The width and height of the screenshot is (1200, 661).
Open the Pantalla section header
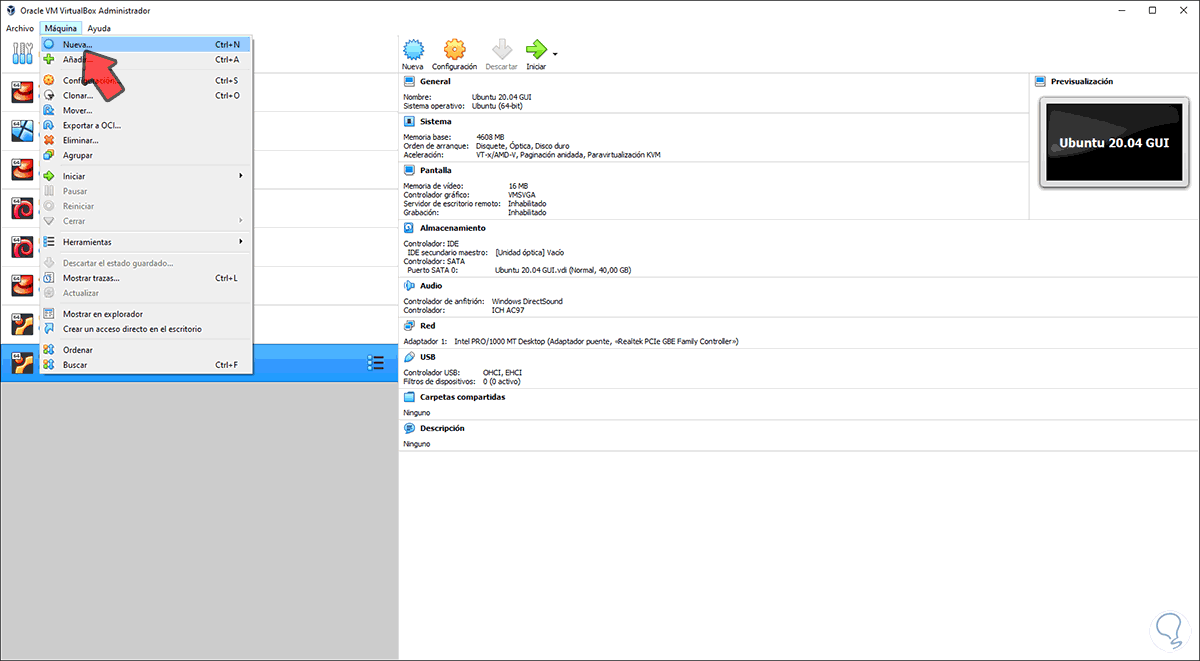click(x=436, y=170)
